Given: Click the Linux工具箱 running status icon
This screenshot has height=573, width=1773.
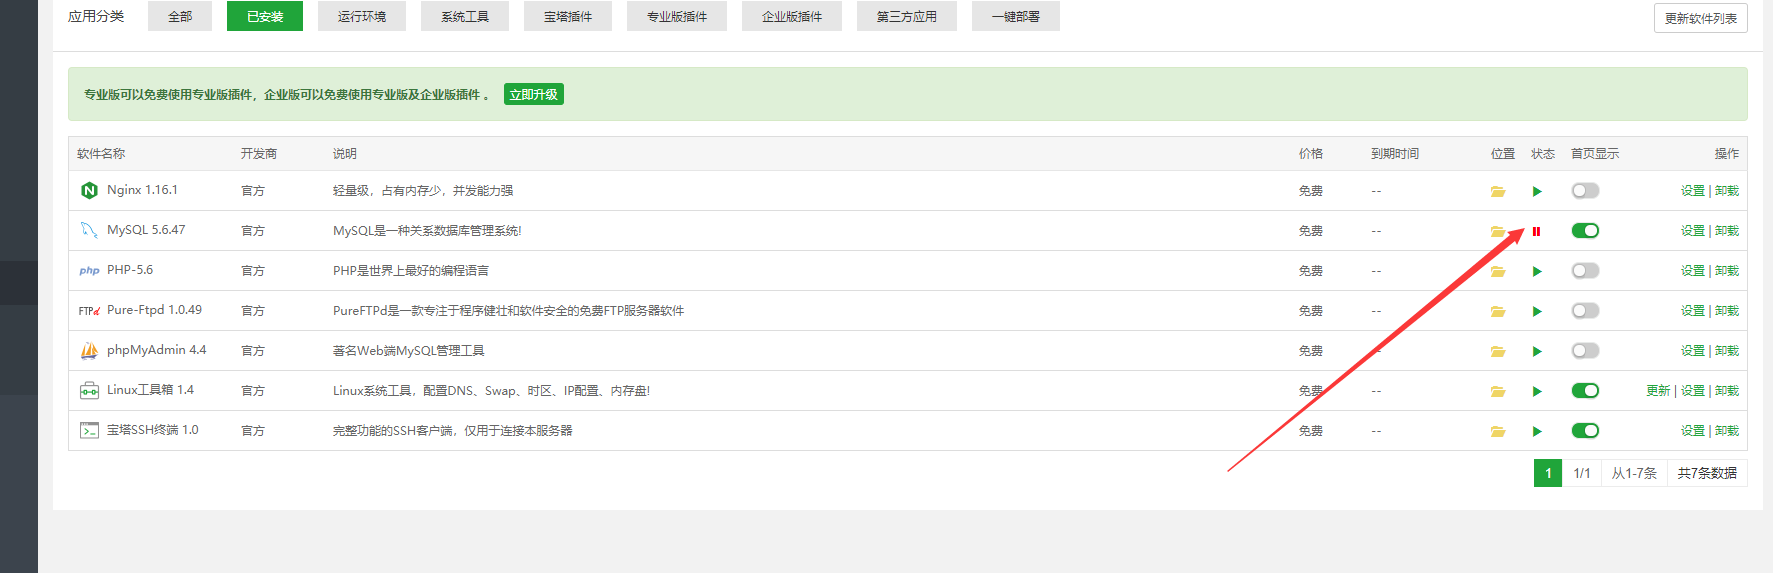Looking at the screenshot, I should click(x=1537, y=391).
